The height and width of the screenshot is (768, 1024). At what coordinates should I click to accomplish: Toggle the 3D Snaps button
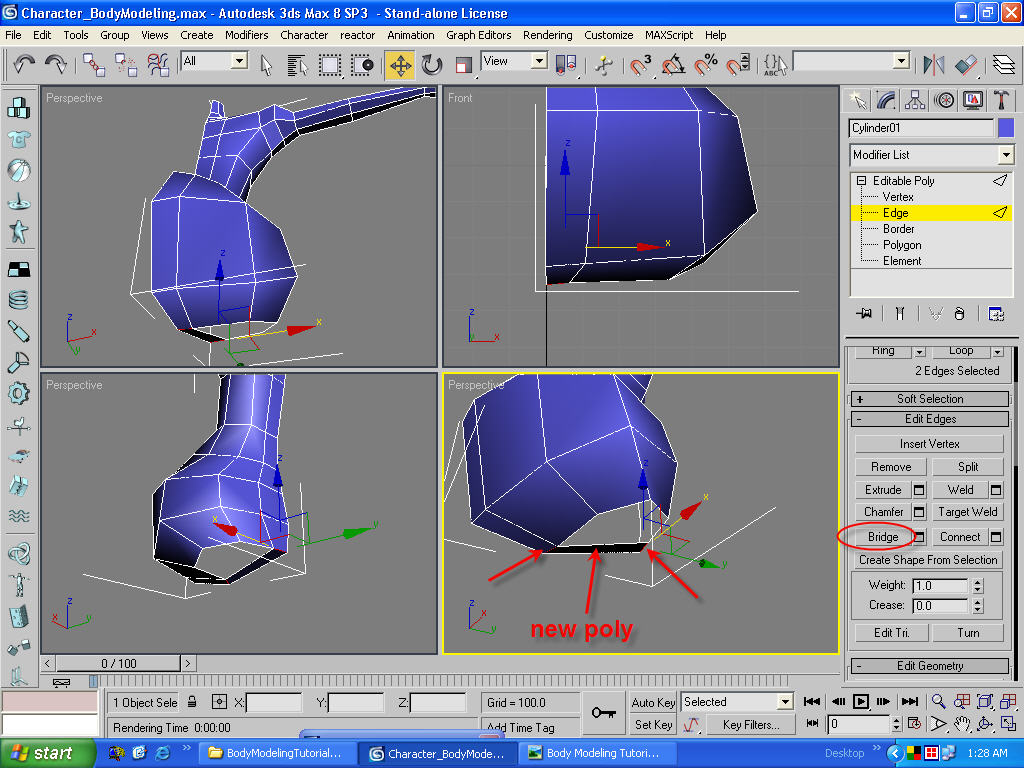click(x=641, y=65)
